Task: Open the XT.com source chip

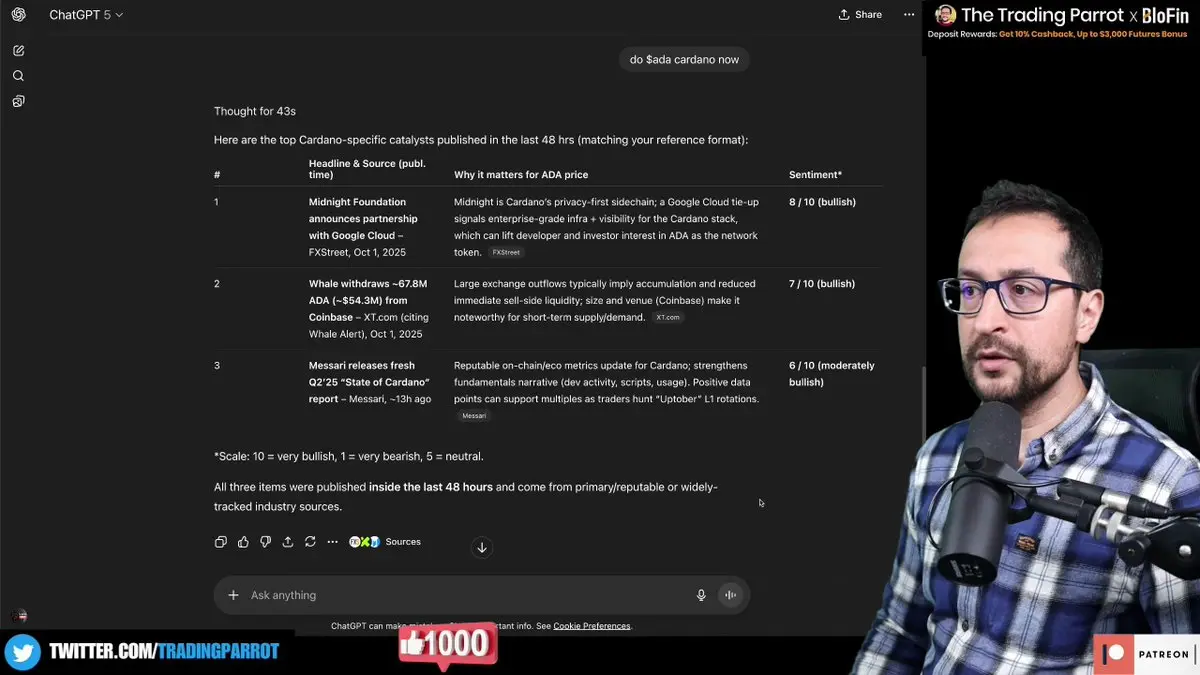Action: tap(668, 317)
